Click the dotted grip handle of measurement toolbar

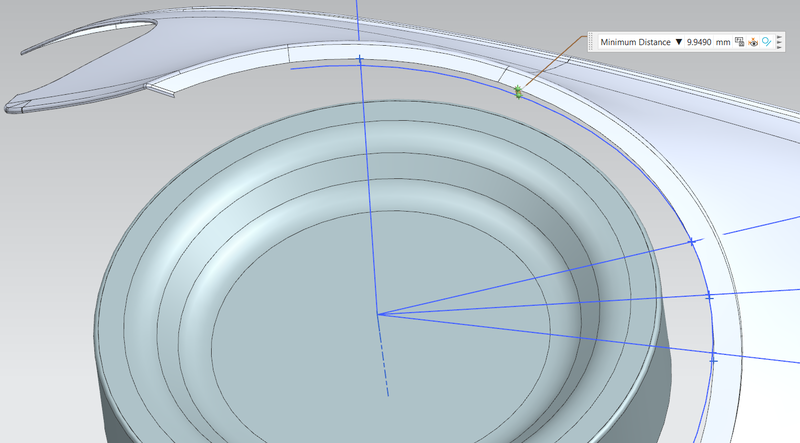click(x=591, y=43)
